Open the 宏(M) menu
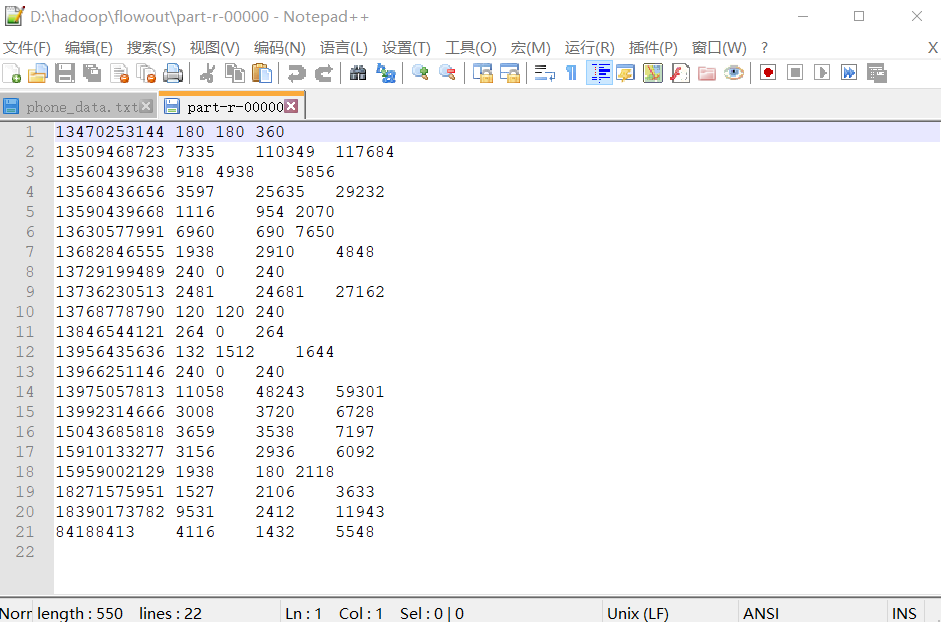This screenshot has width=941, height=622. tap(531, 47)
